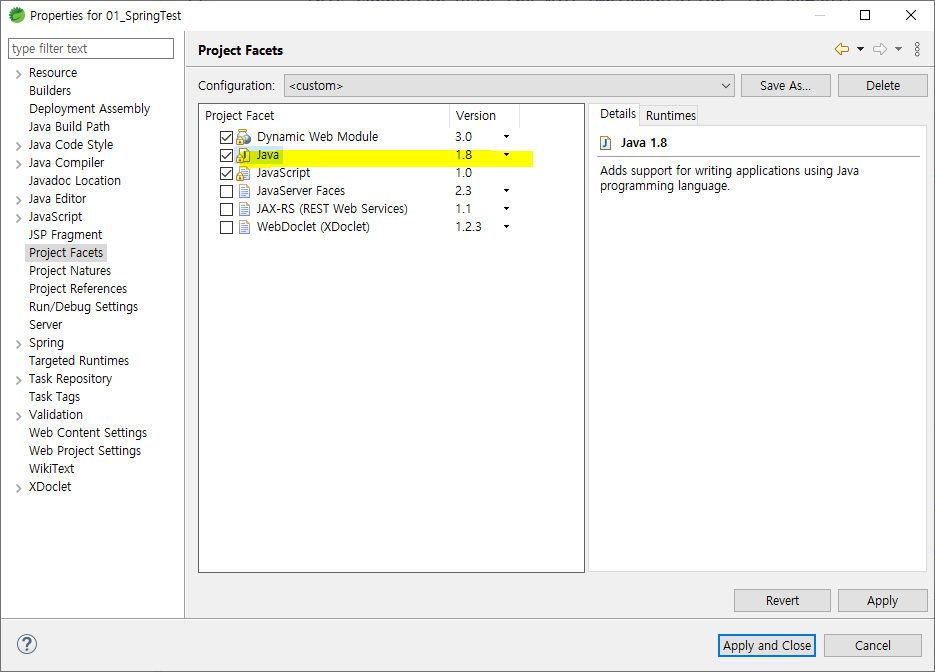The width and height of the screenshot is (935, 672).
Task: Uncheck the JavaScript facet checkbox
Action: pyautogui.click(x=226, y=174)
